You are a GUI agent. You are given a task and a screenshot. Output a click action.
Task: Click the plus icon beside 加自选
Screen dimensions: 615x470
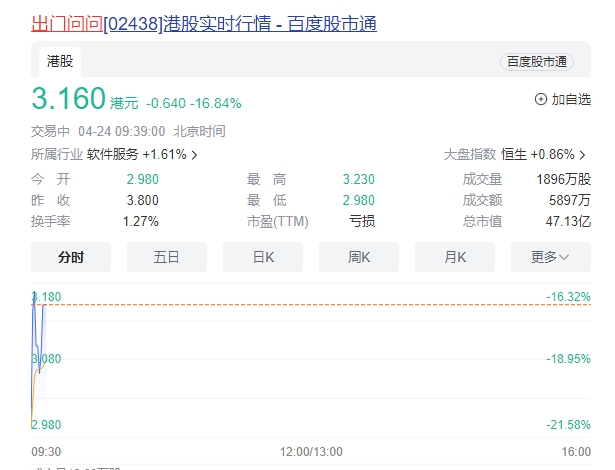point(540,99)
